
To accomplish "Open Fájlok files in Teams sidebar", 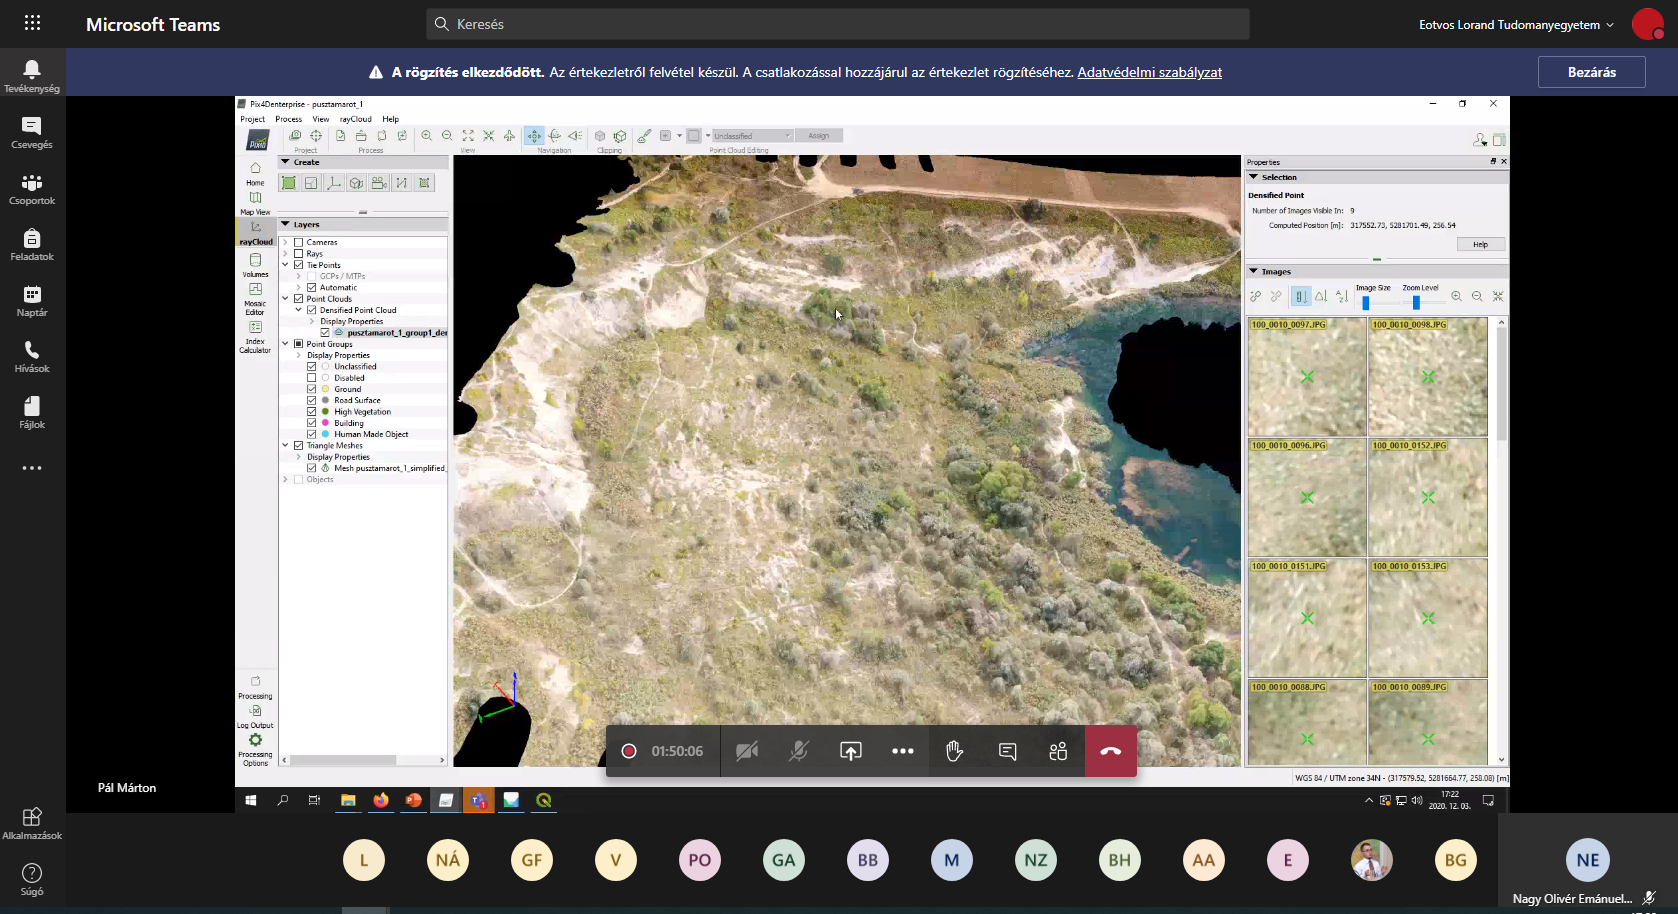I will click(x=32, y=412).
